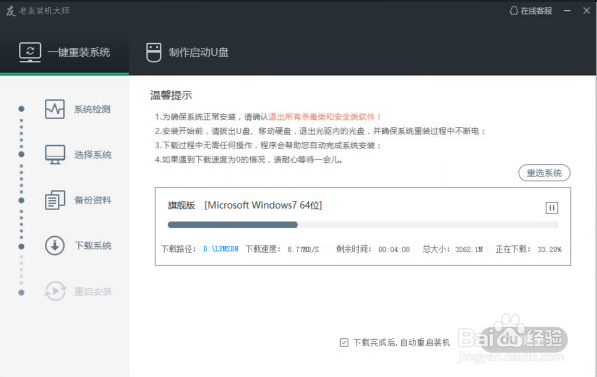The width and height of the screenshot is (597, 377).
Task: Click the 在线客服 bell icon
Action: click(x=514, y=11)
